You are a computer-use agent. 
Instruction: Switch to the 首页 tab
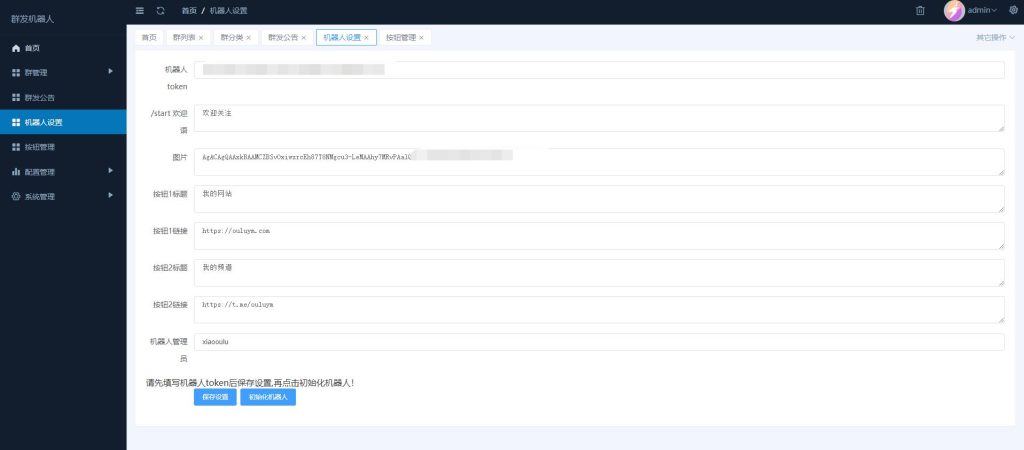coord(149,38)
